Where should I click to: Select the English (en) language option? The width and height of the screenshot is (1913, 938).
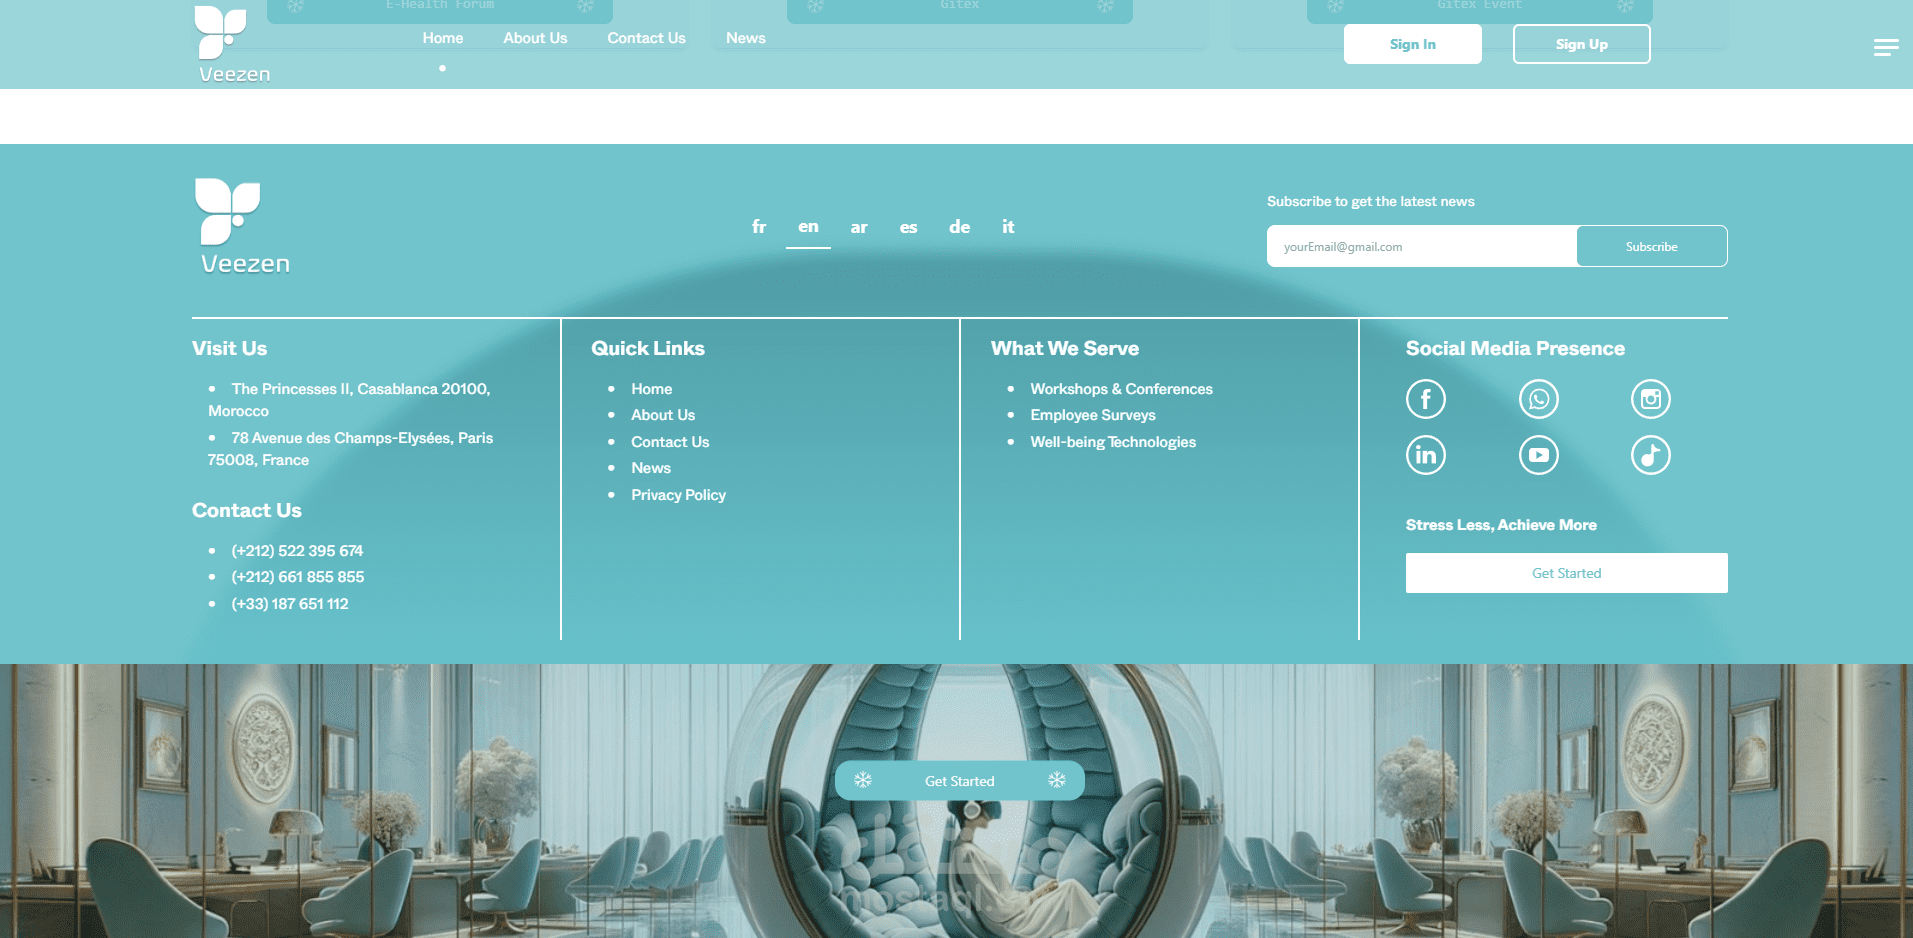pos(808,227)
